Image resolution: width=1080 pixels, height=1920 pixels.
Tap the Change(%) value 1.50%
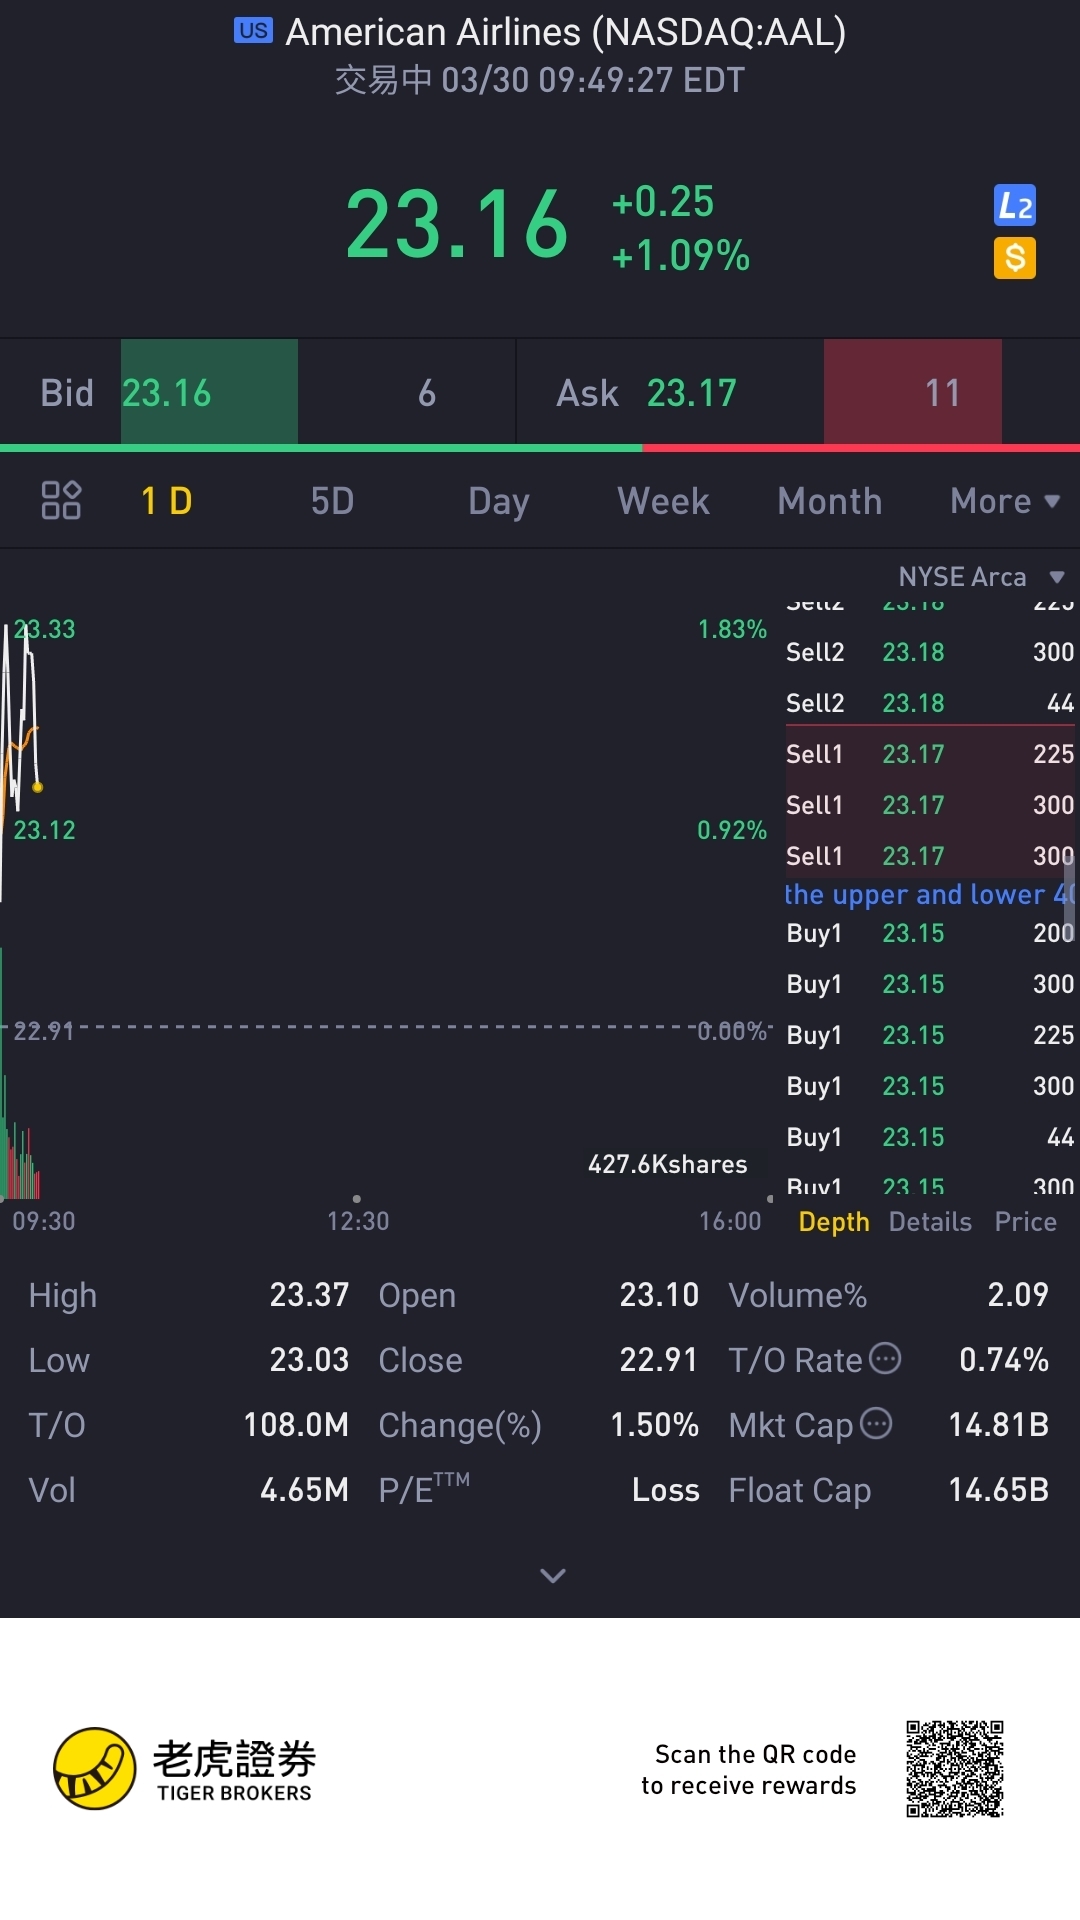pos(655,1425)
